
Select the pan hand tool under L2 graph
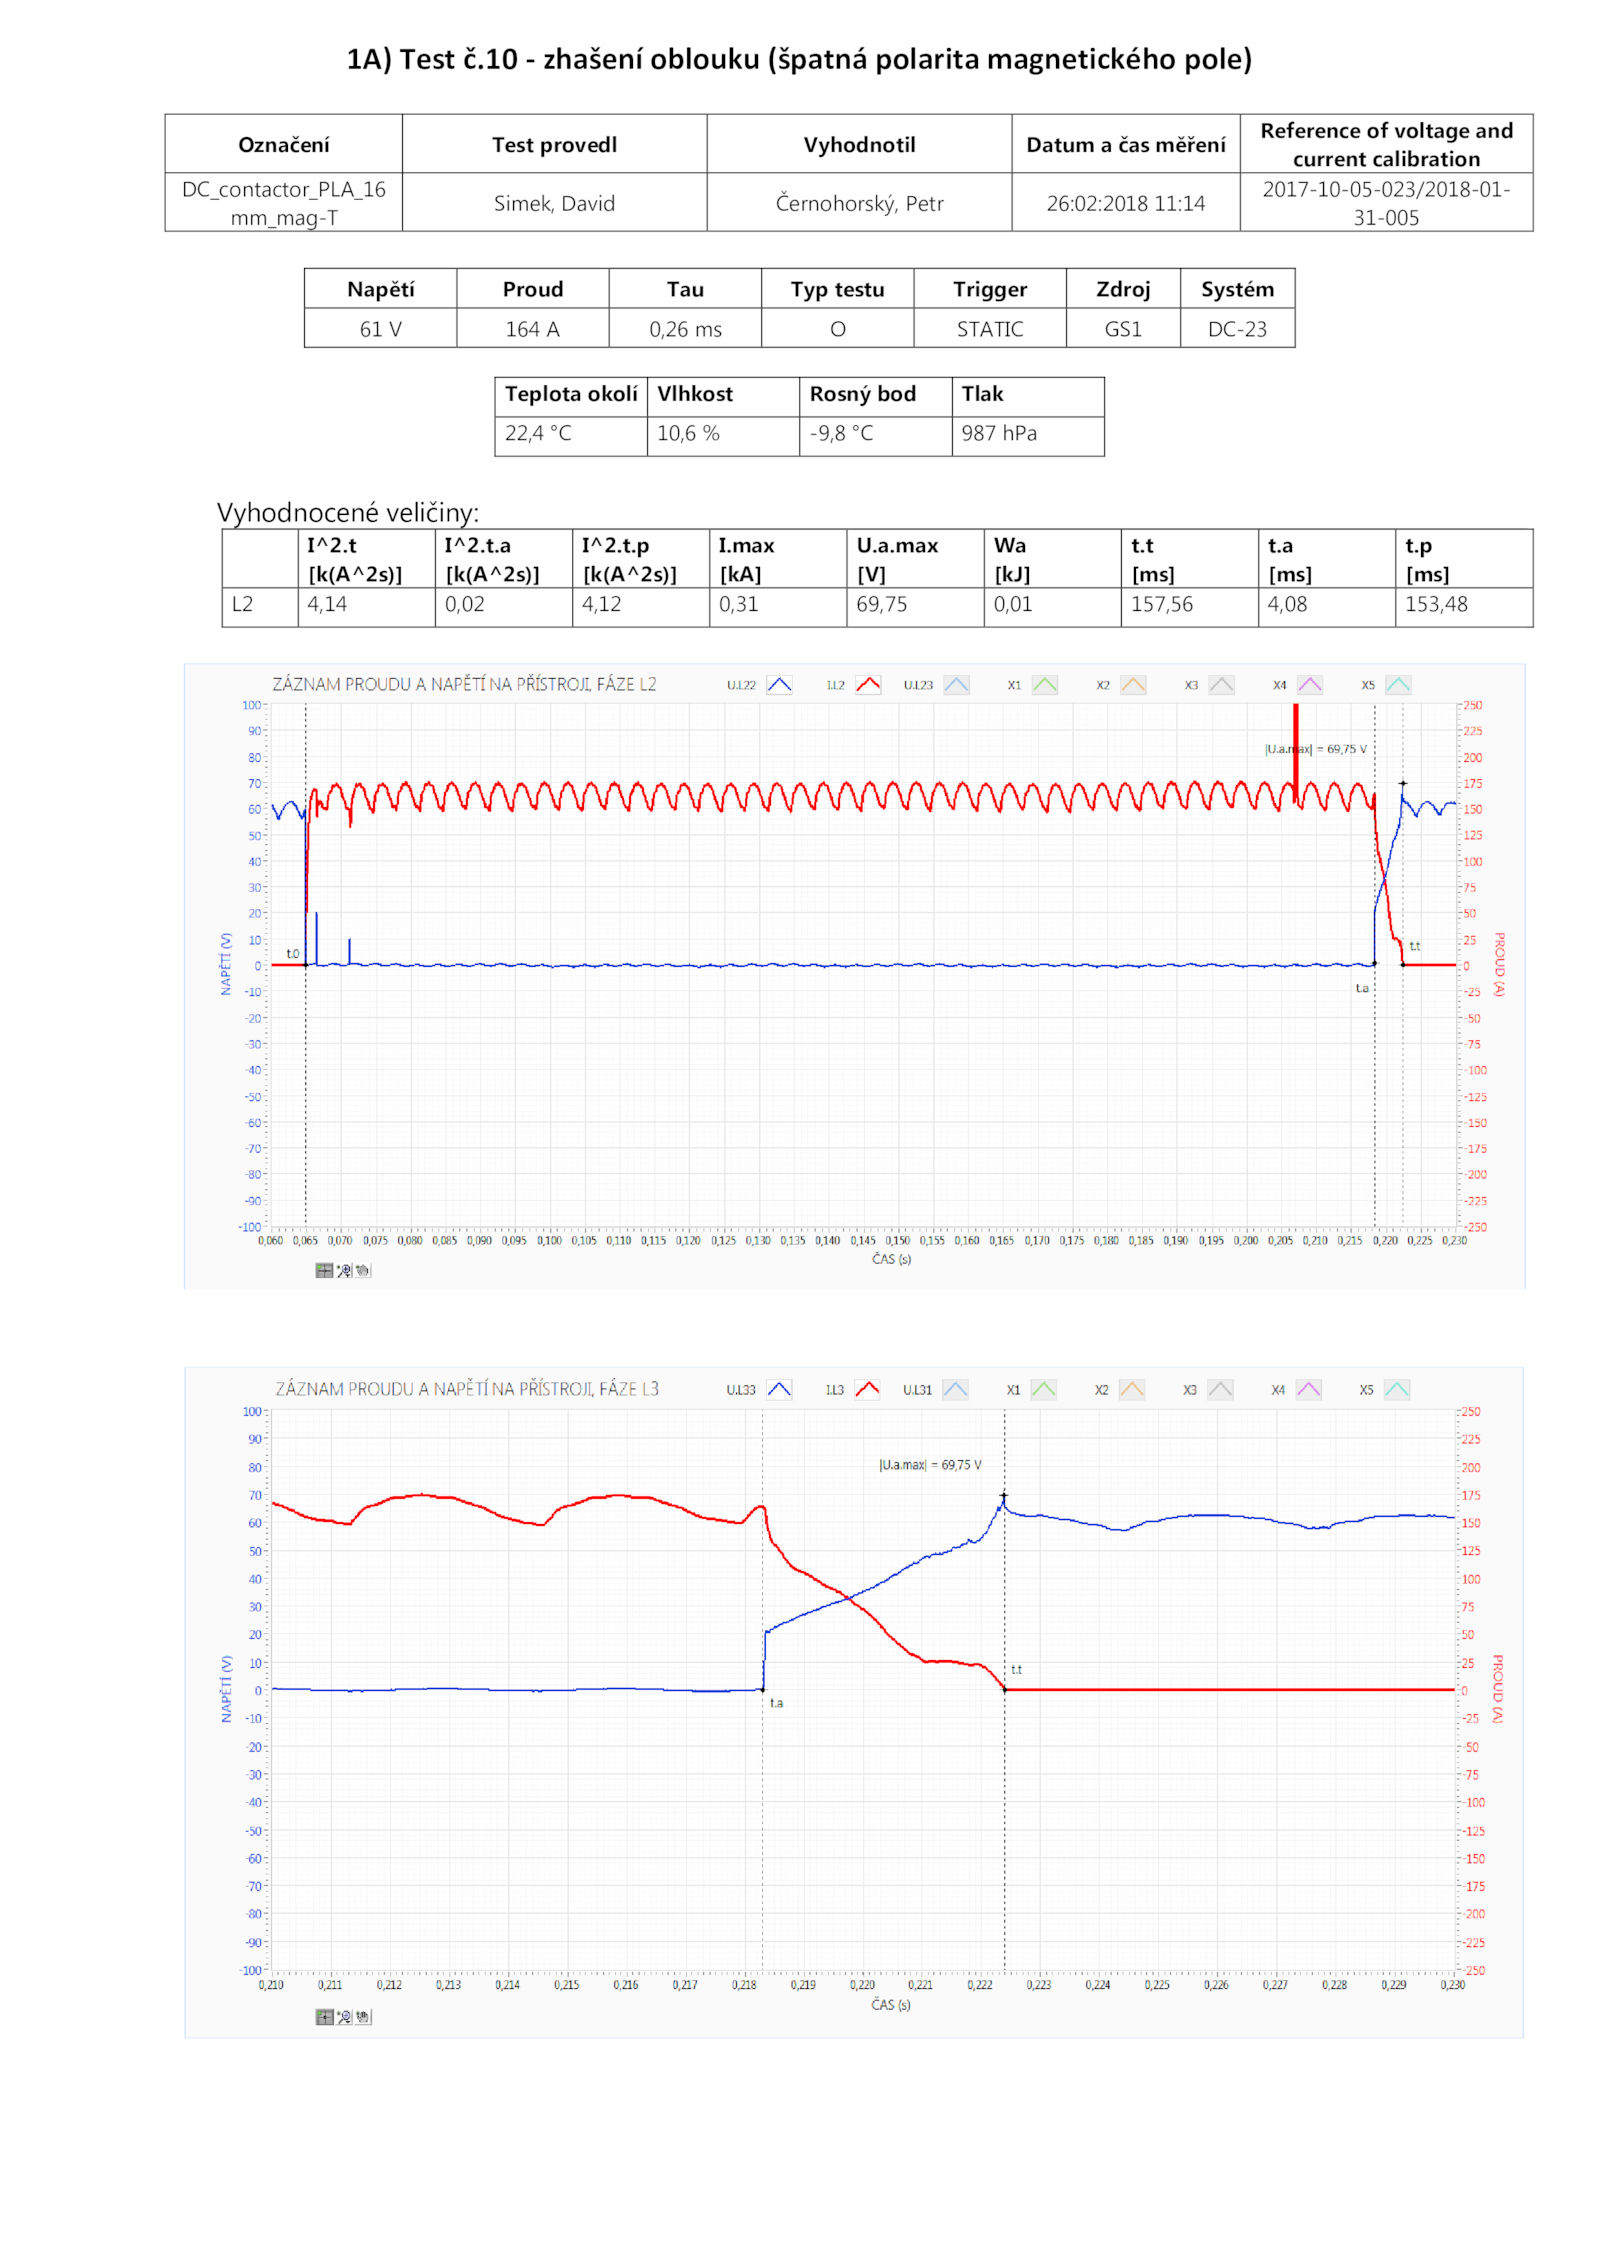[x=363, y=1270]
